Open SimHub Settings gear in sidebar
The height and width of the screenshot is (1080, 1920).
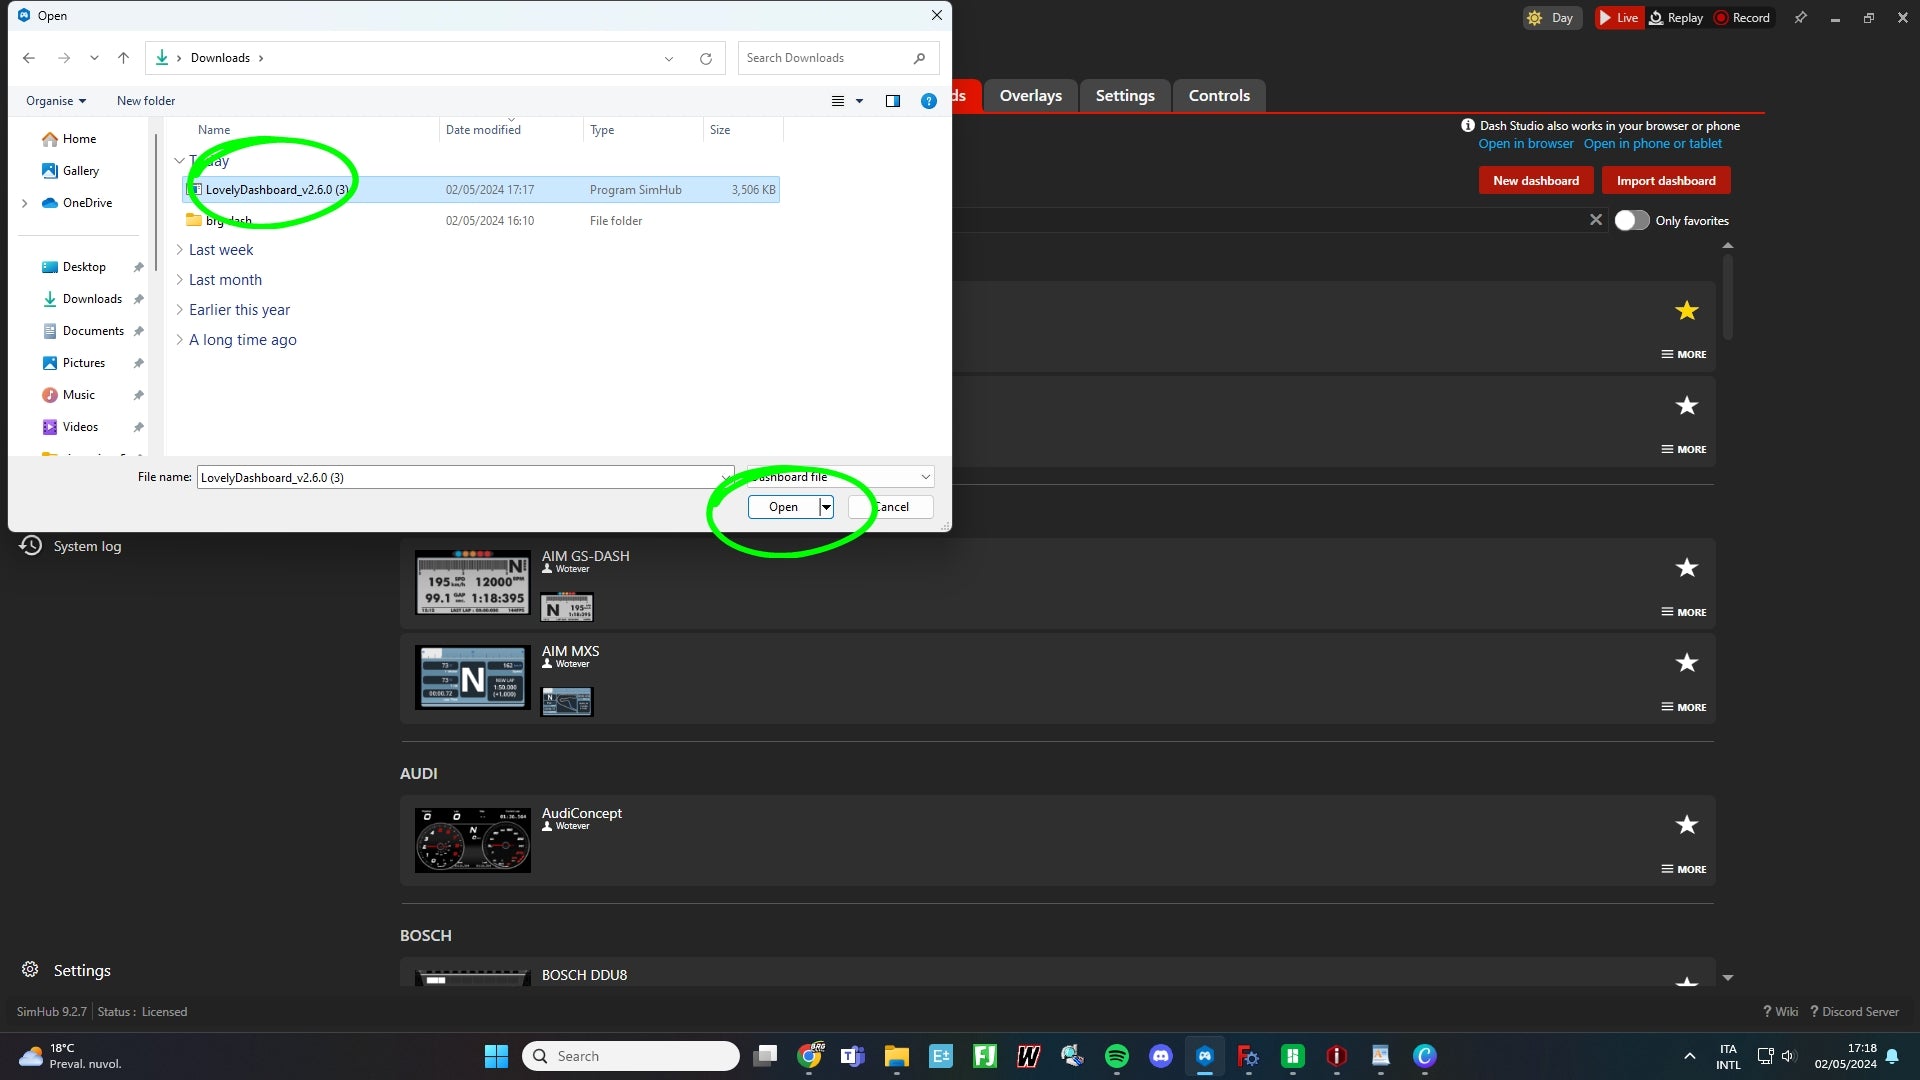(30, 970)
